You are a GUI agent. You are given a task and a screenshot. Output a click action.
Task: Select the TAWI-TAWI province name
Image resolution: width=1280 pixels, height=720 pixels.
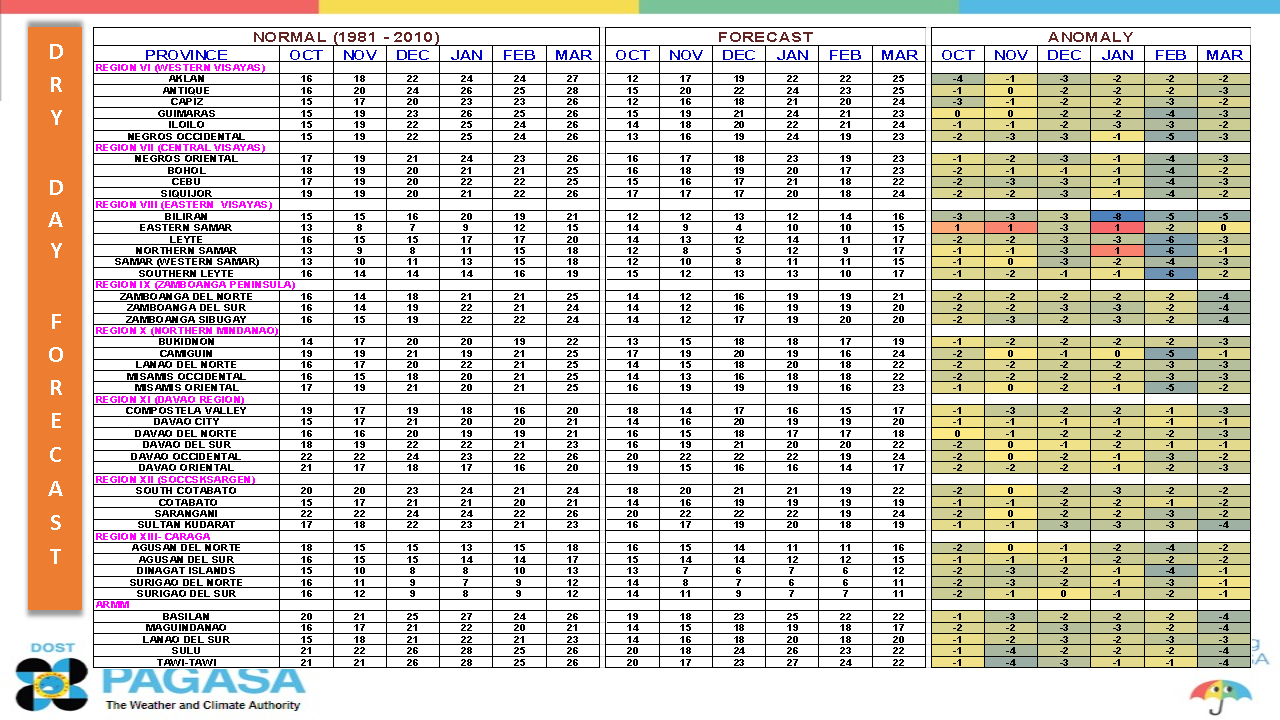(186, 662)
